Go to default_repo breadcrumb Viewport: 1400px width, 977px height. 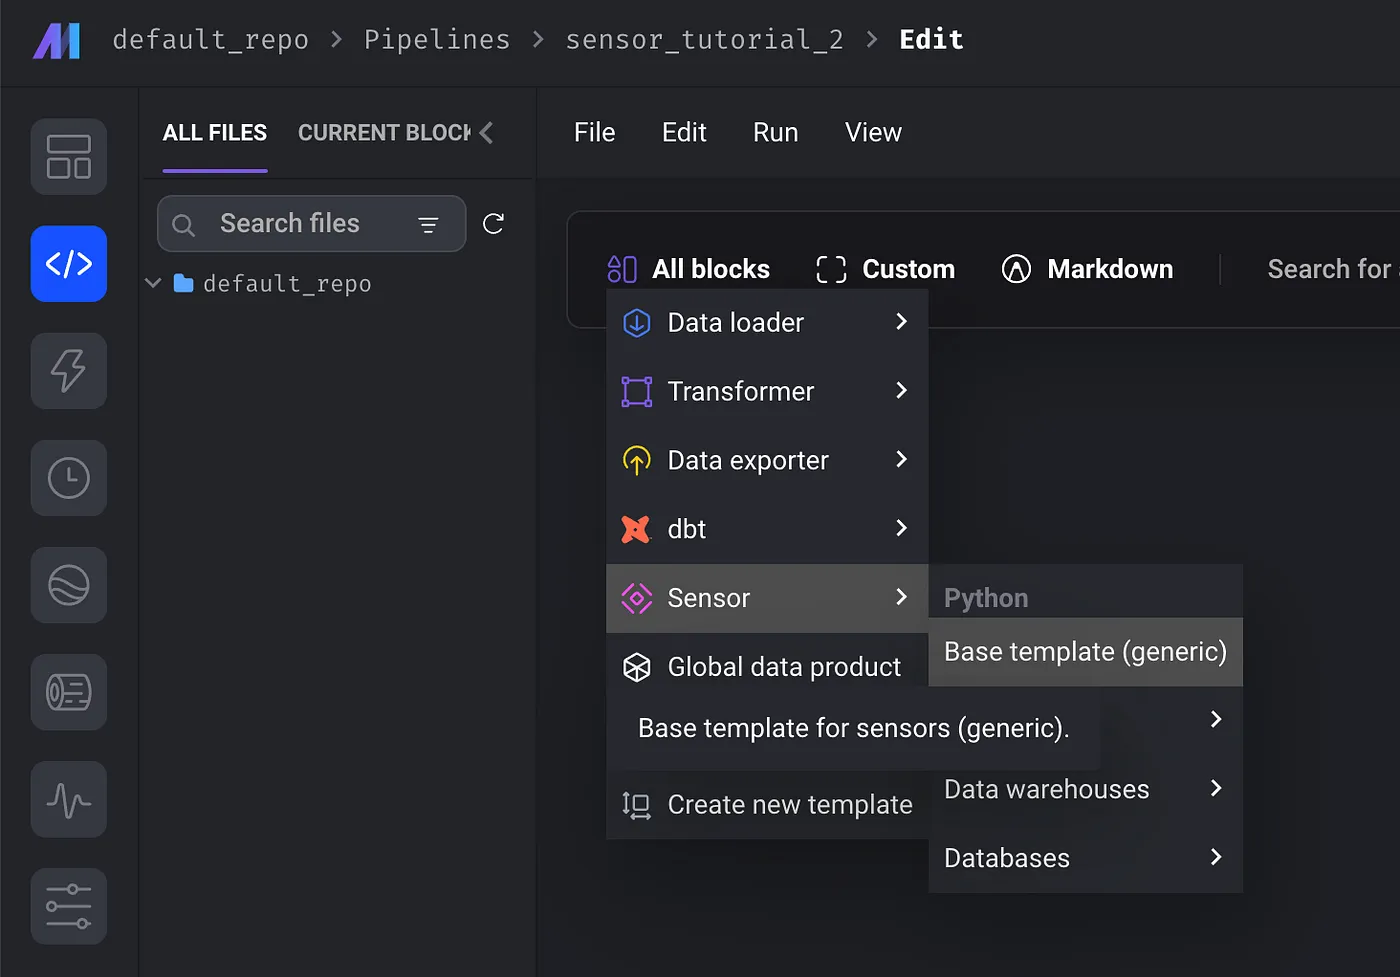coord(211,40)
